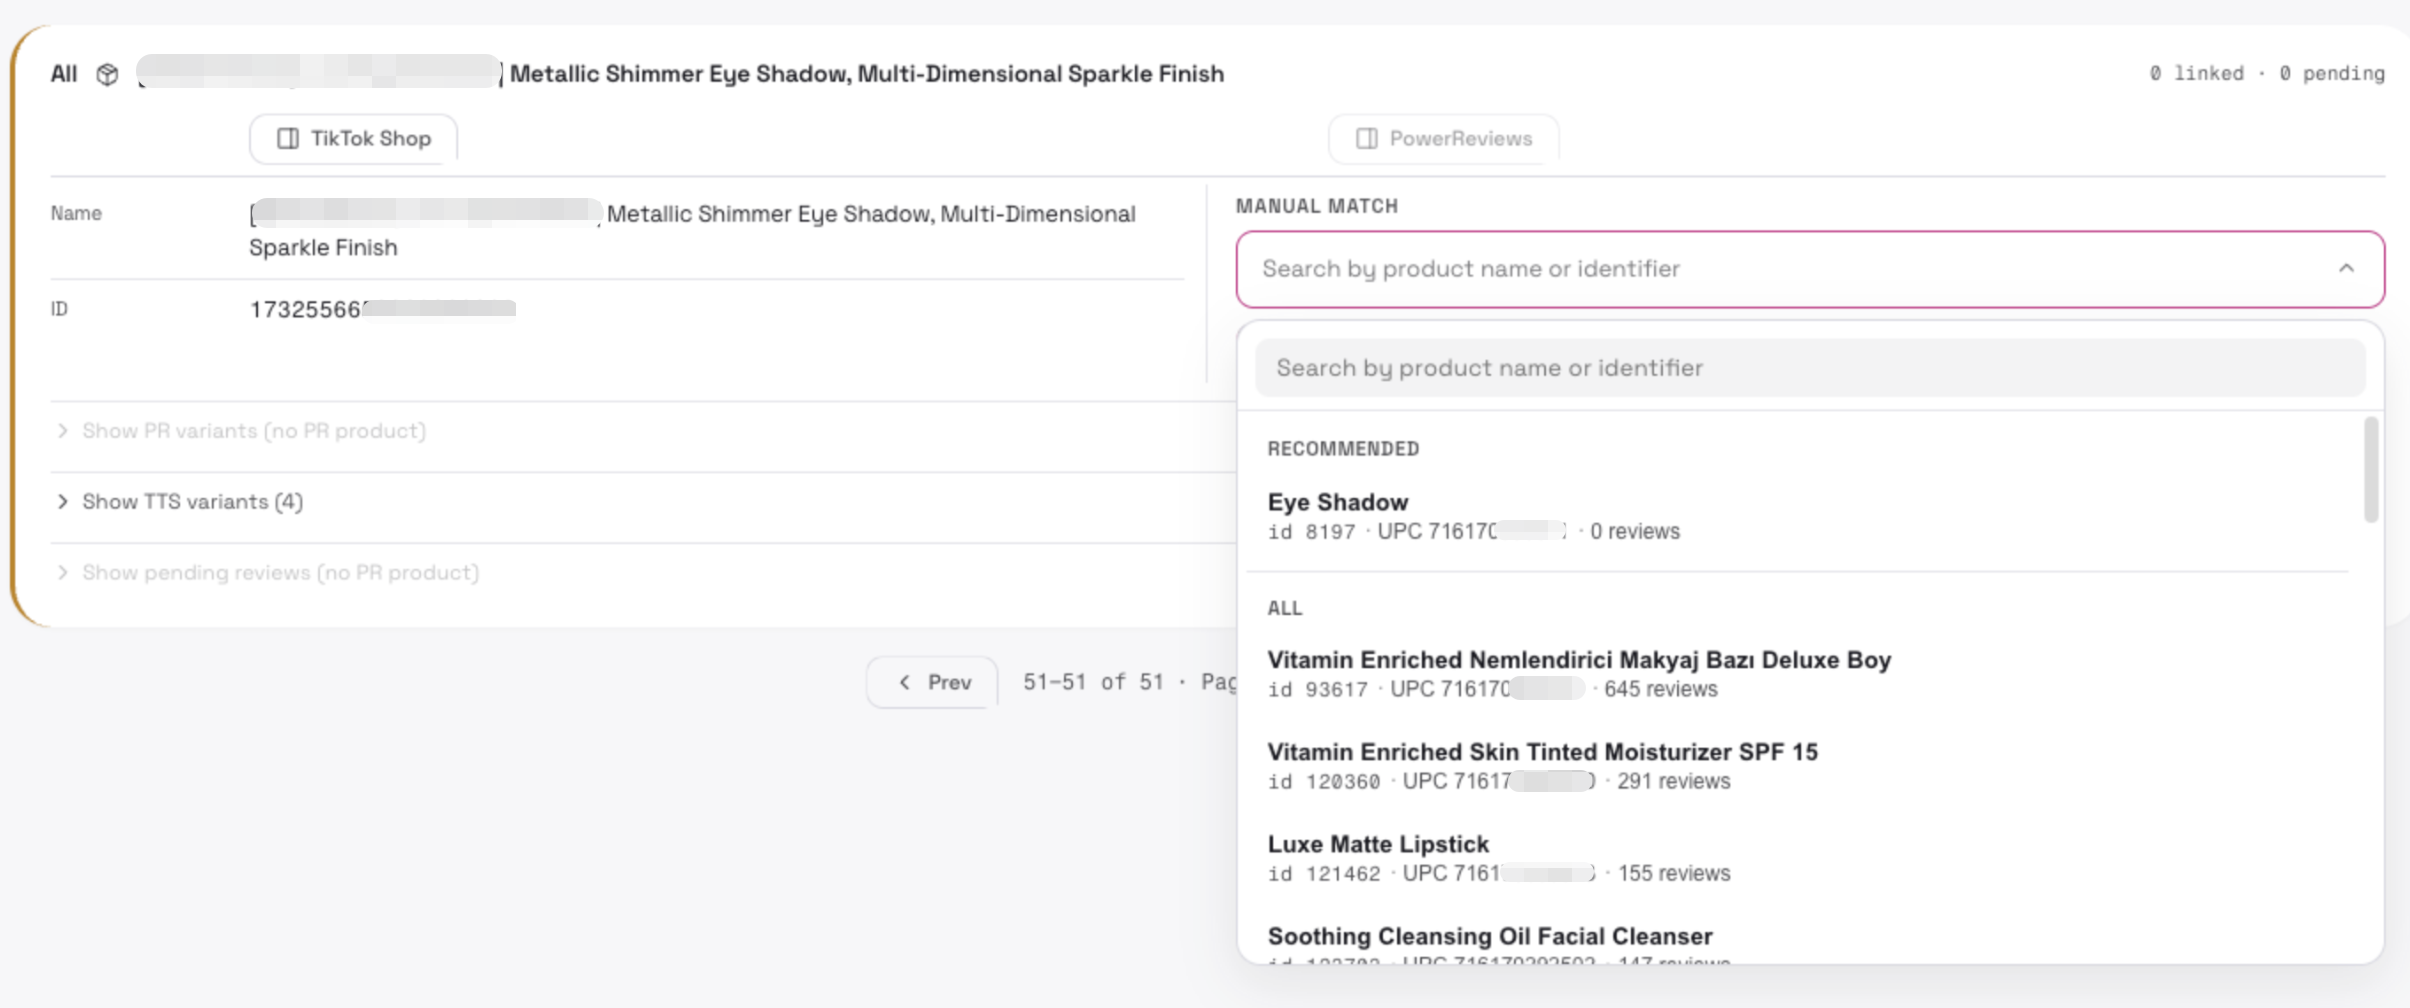
Task: Click the package cube icon beside All
Action: [x=107, y=74]
